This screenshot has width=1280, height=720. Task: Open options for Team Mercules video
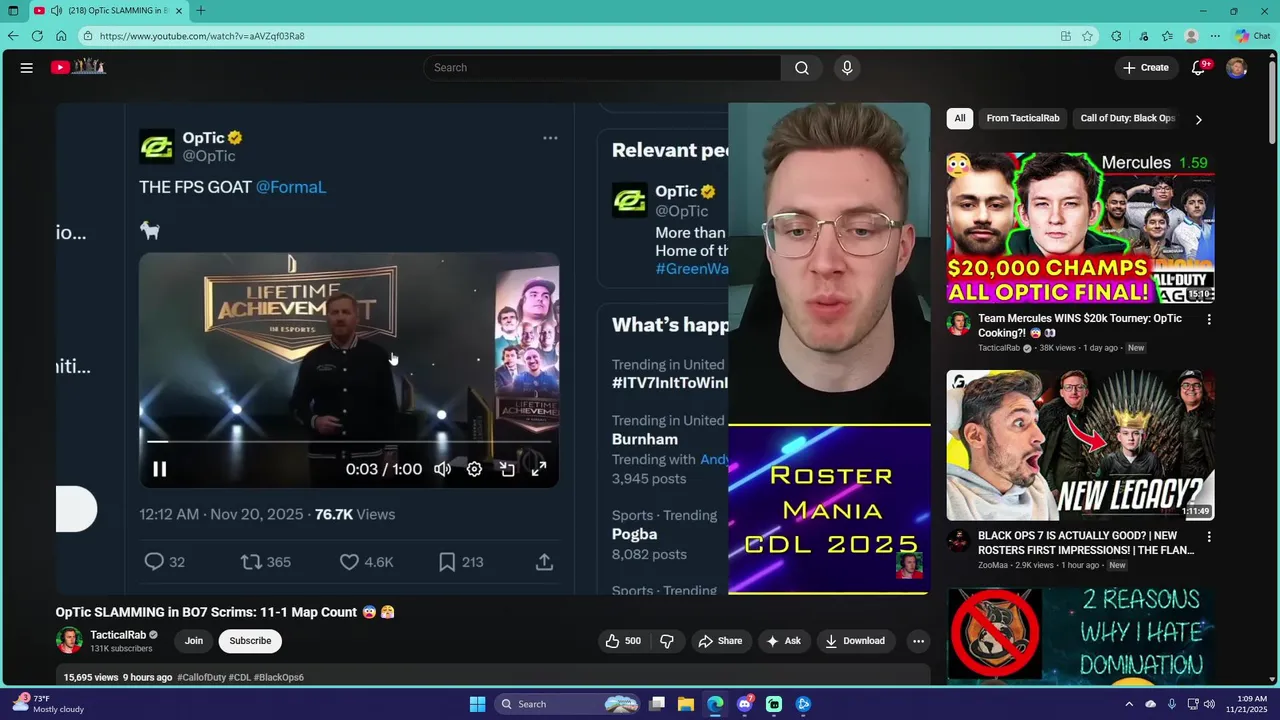(1209, 320)
